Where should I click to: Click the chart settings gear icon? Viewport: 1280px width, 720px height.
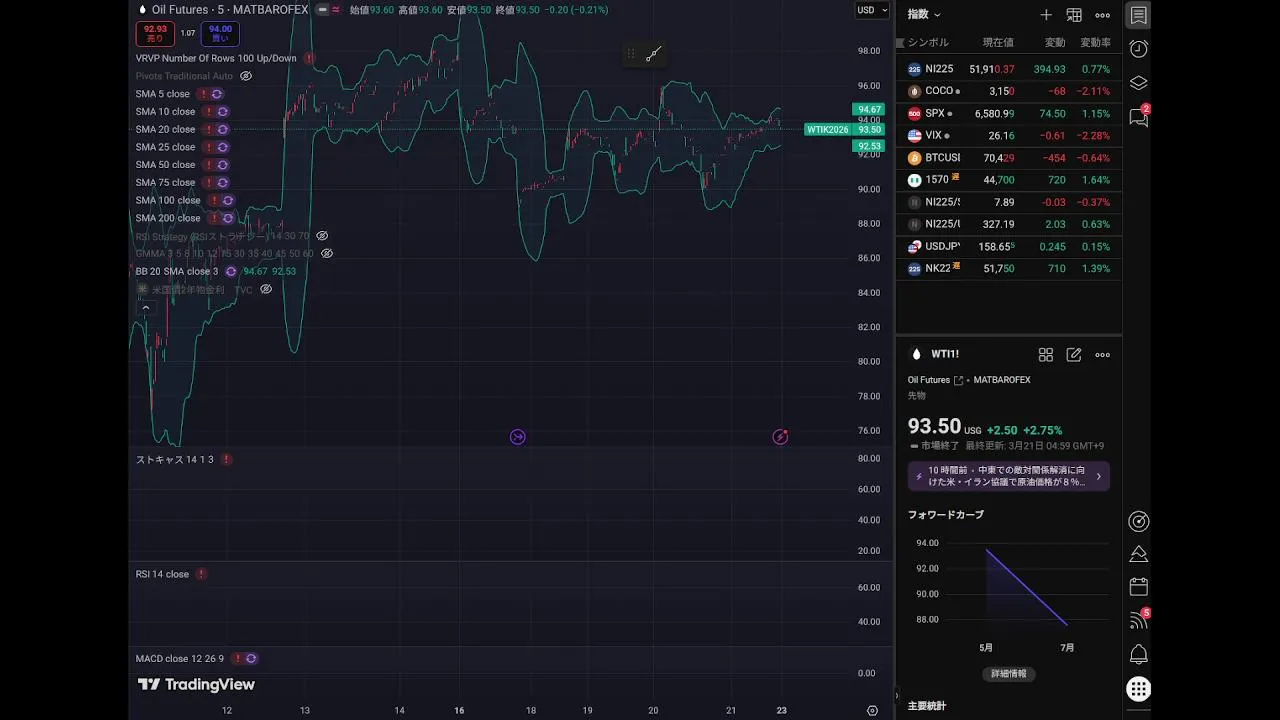(x=872, y=711)
